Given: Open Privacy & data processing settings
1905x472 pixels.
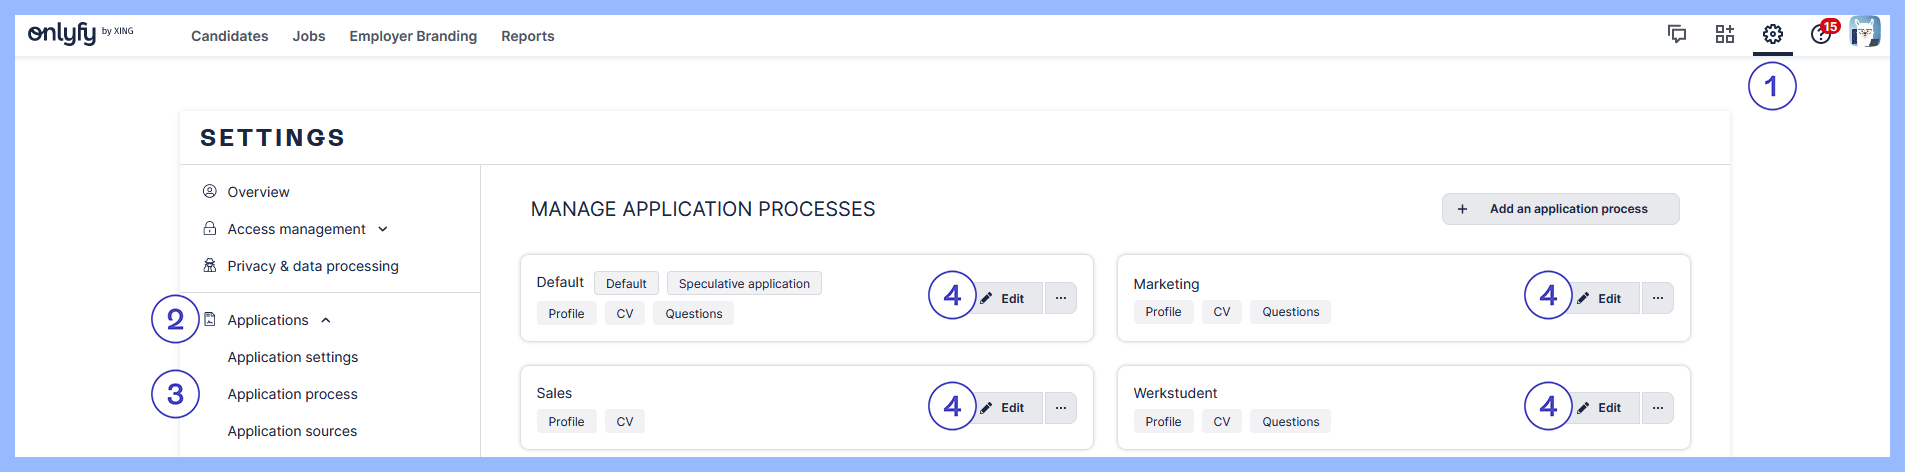Looking at the screenshot, I should coord(312,266).
